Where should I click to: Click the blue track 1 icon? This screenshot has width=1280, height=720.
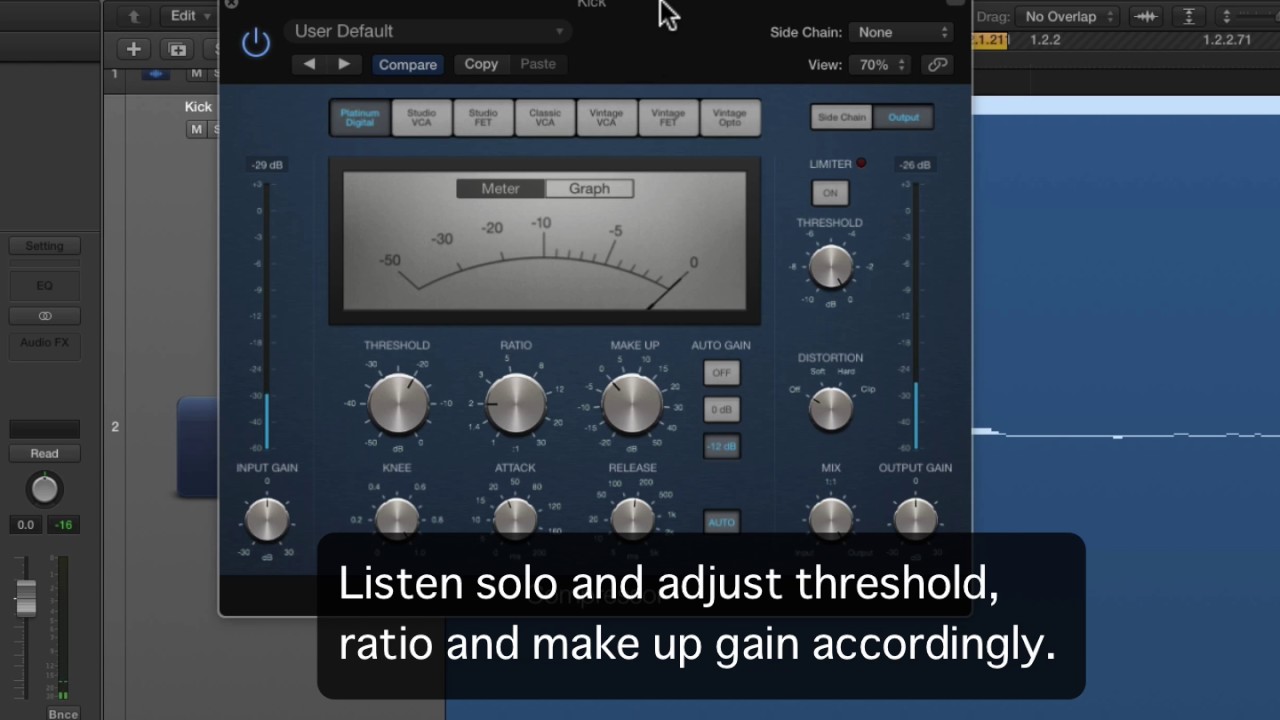click(155, 74)
